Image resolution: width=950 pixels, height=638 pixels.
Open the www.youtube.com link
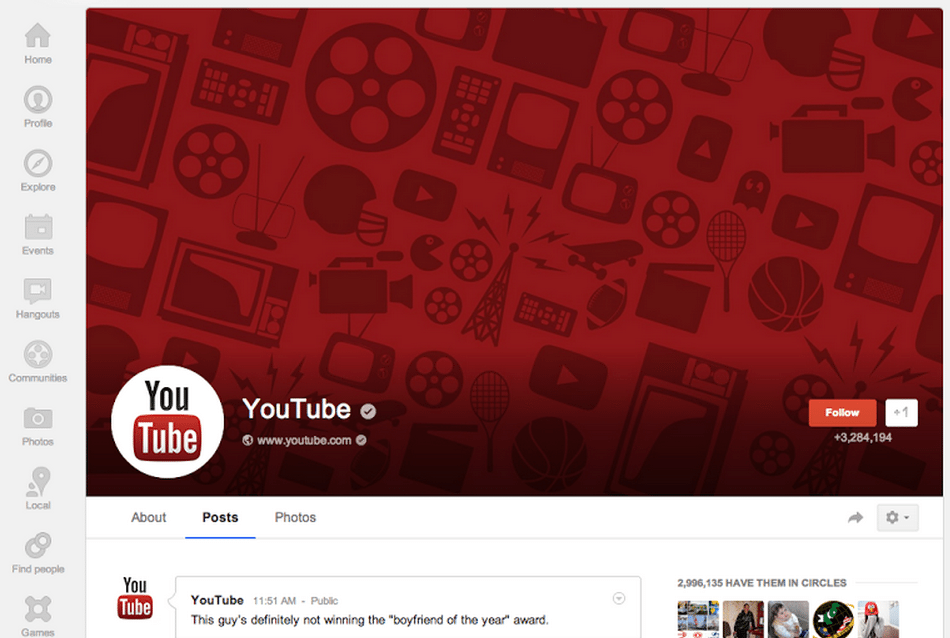coord(304,440)
